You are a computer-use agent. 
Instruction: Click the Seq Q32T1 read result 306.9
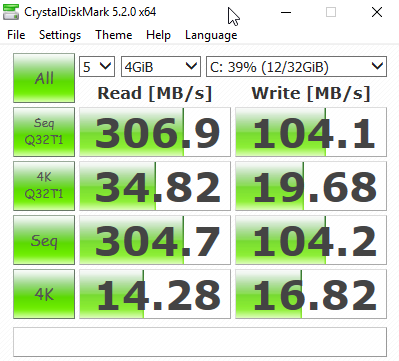[x=155, y=132]
